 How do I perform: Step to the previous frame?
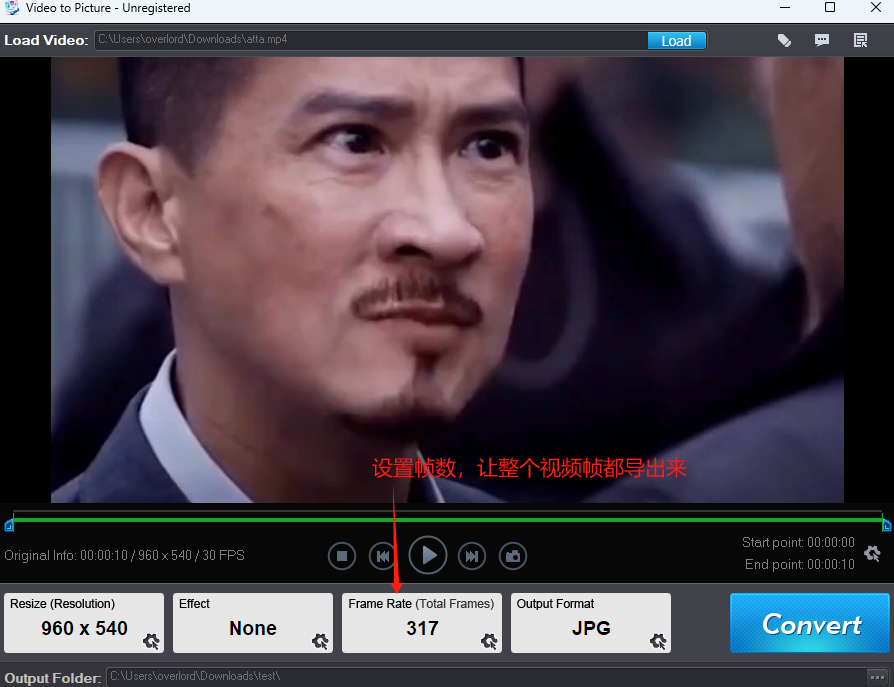(382, 556)
